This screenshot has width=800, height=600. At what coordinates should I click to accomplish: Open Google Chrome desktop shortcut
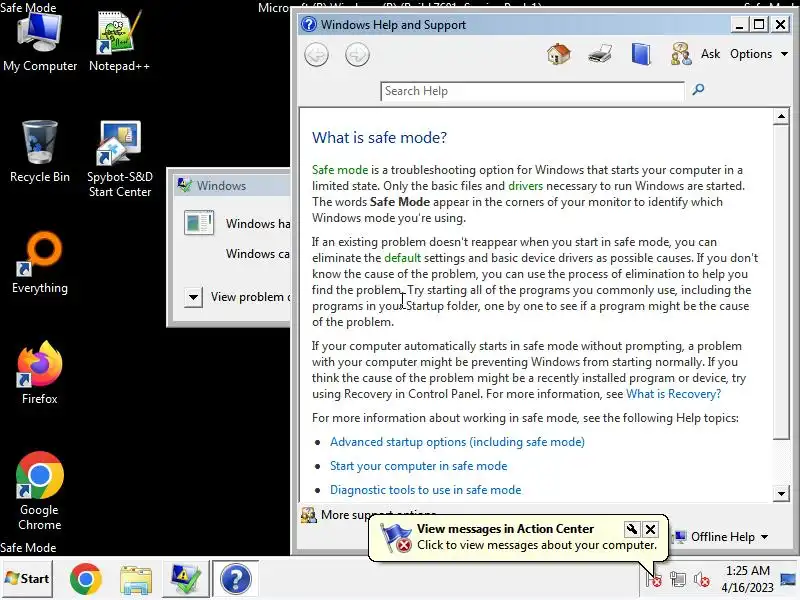point(40,491)
